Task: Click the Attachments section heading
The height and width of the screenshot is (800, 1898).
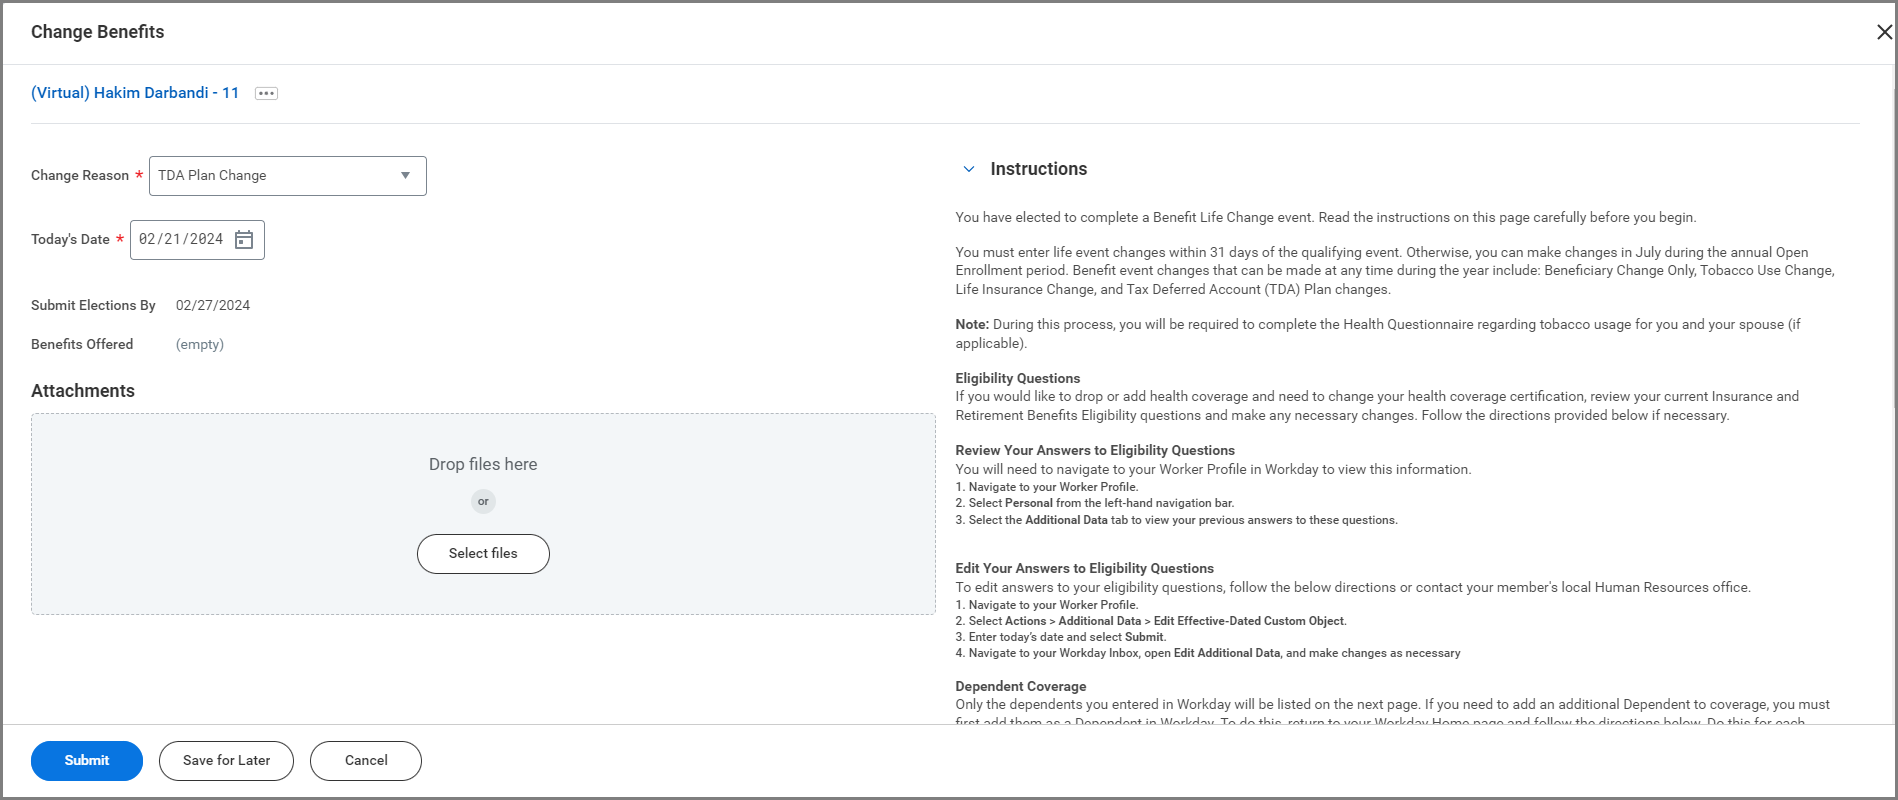Action: (83, 391)
